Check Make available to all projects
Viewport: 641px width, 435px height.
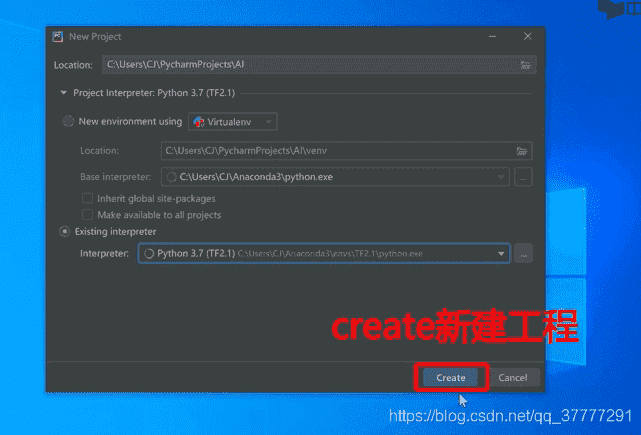87,215
